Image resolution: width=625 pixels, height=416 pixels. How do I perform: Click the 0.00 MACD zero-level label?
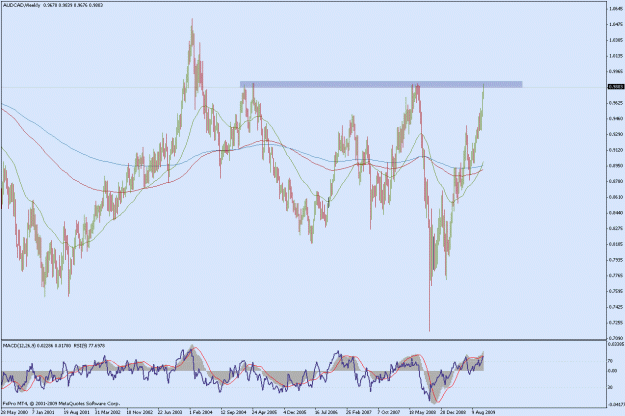(612, 371)
